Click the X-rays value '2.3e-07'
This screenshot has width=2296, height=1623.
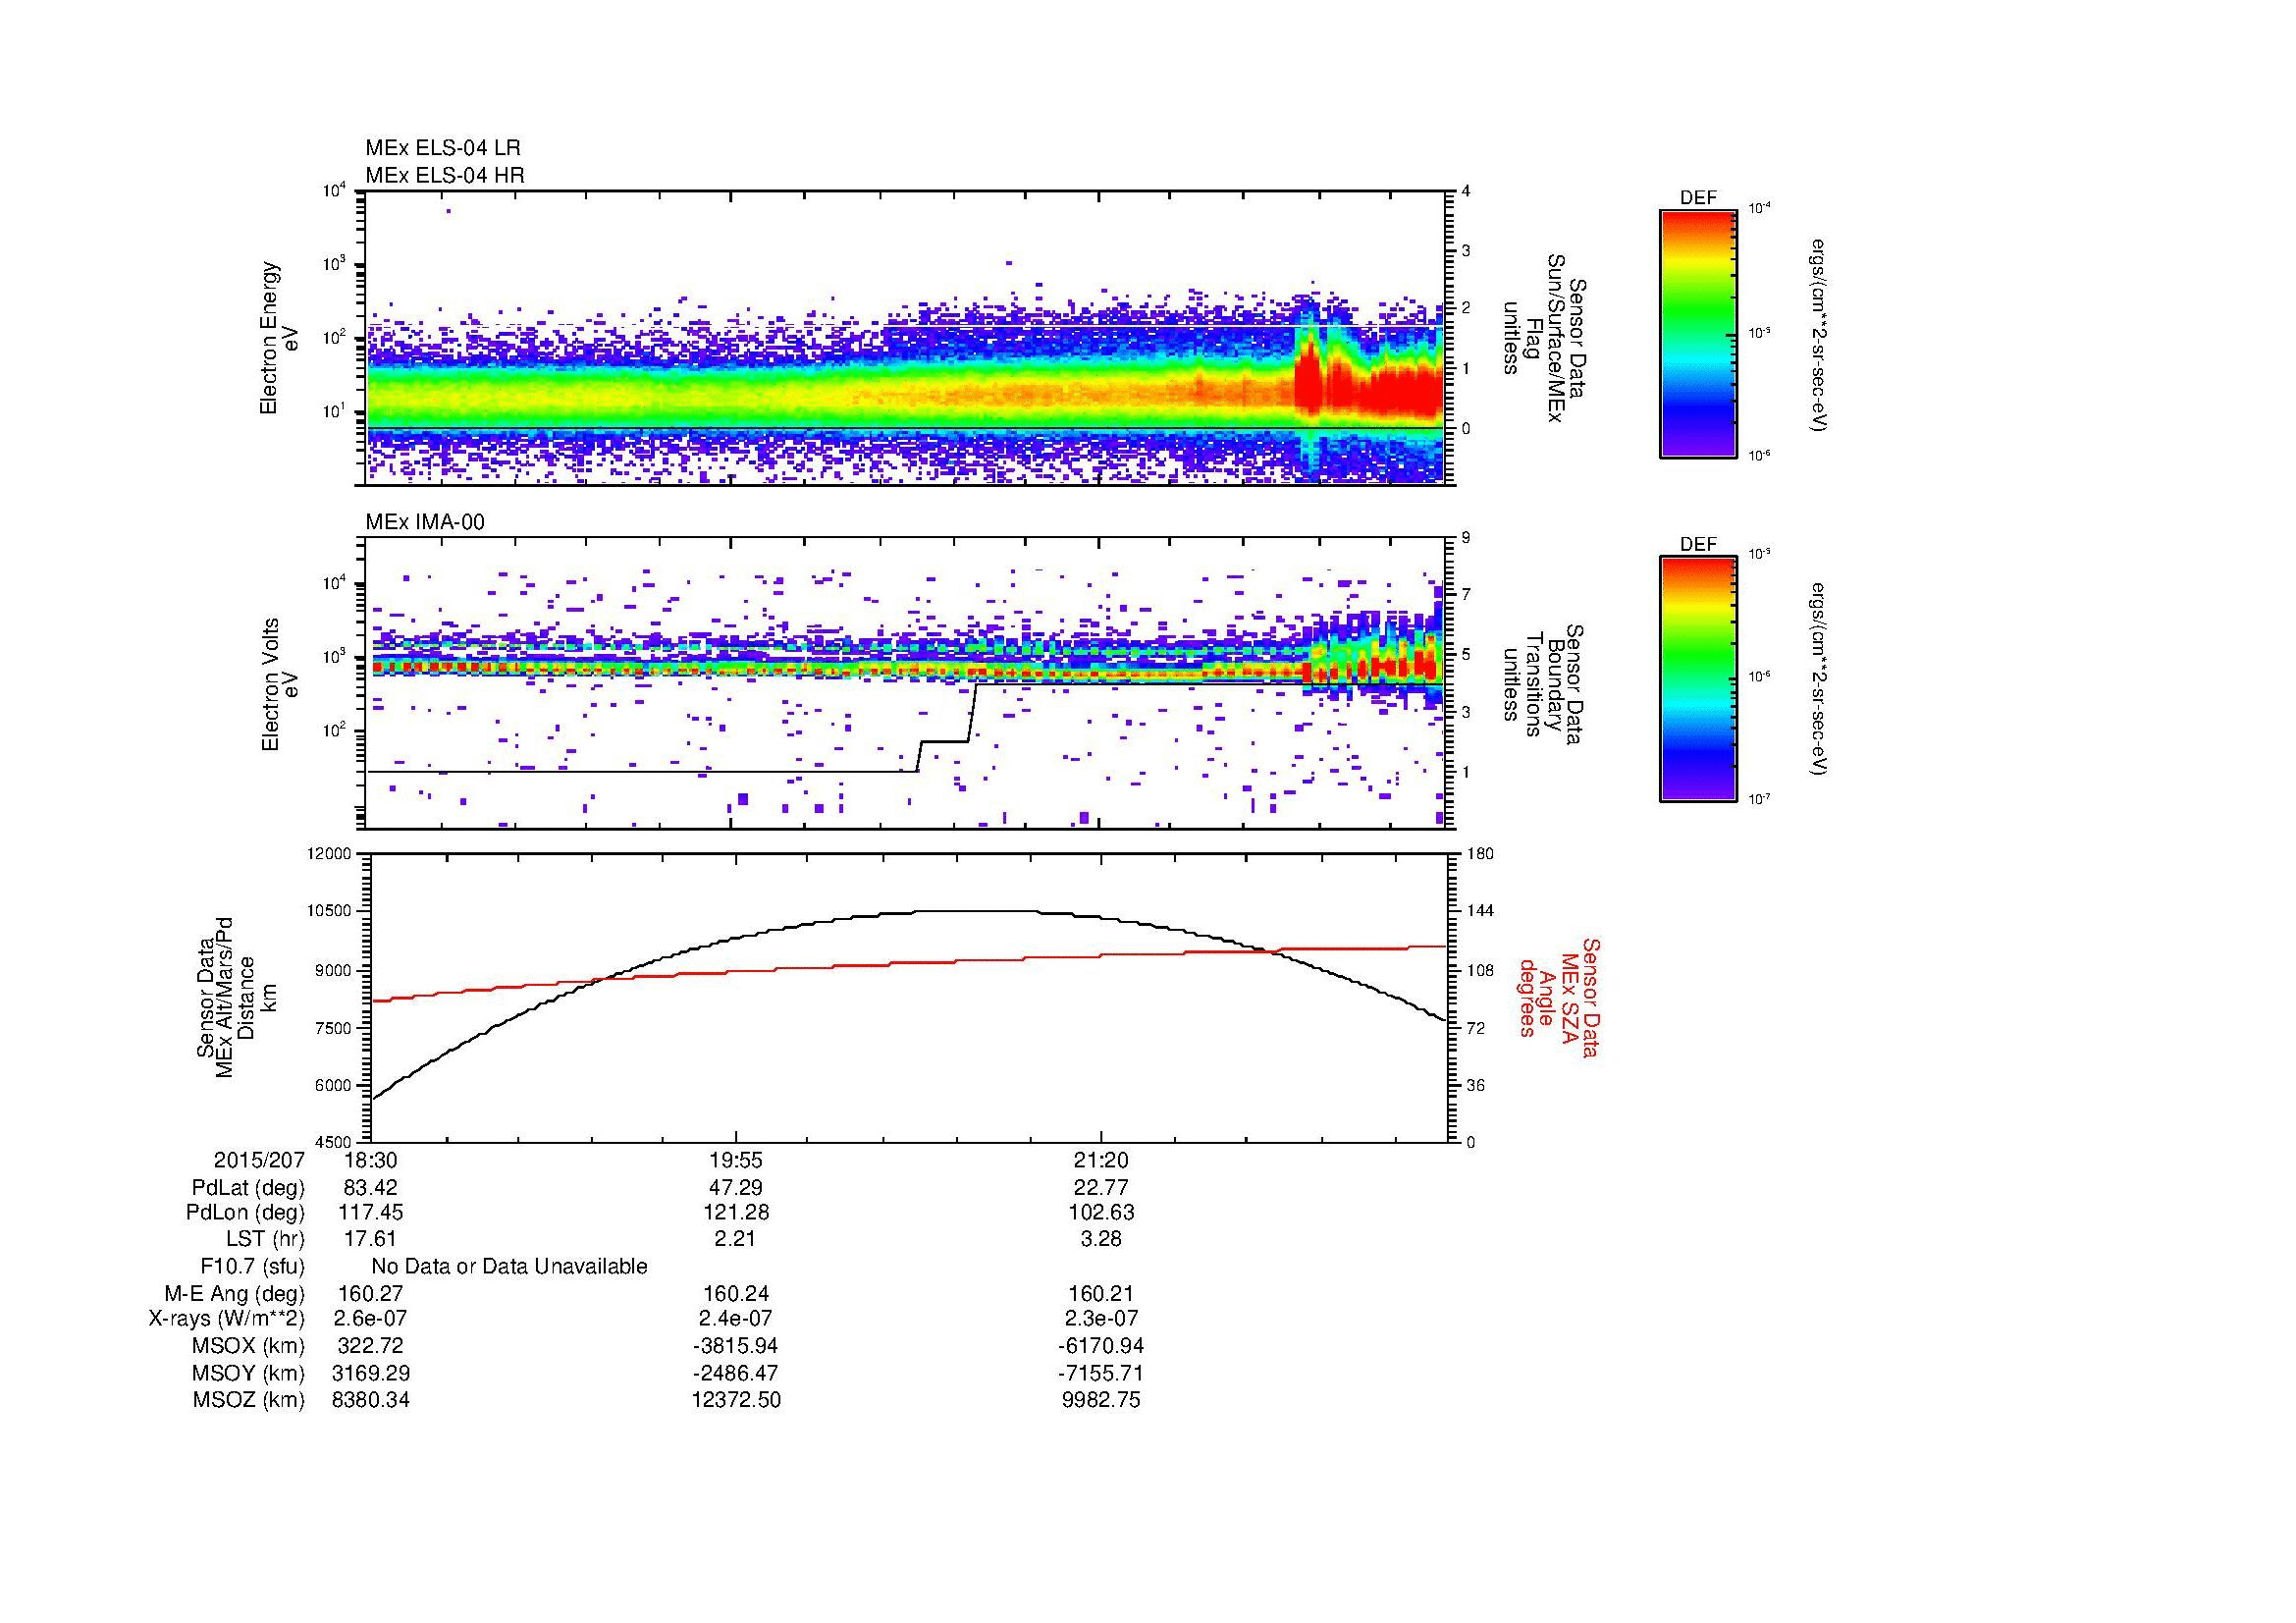(1100, 1319)
